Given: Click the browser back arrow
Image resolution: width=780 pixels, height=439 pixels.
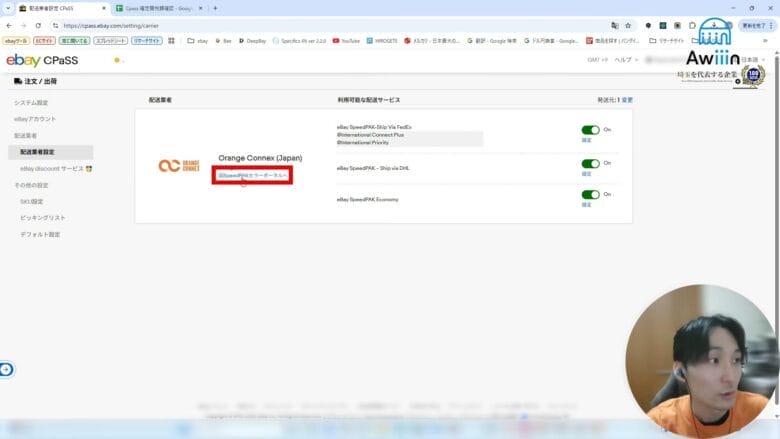Looking at the screenshot, I should click(x=9, y=25).
